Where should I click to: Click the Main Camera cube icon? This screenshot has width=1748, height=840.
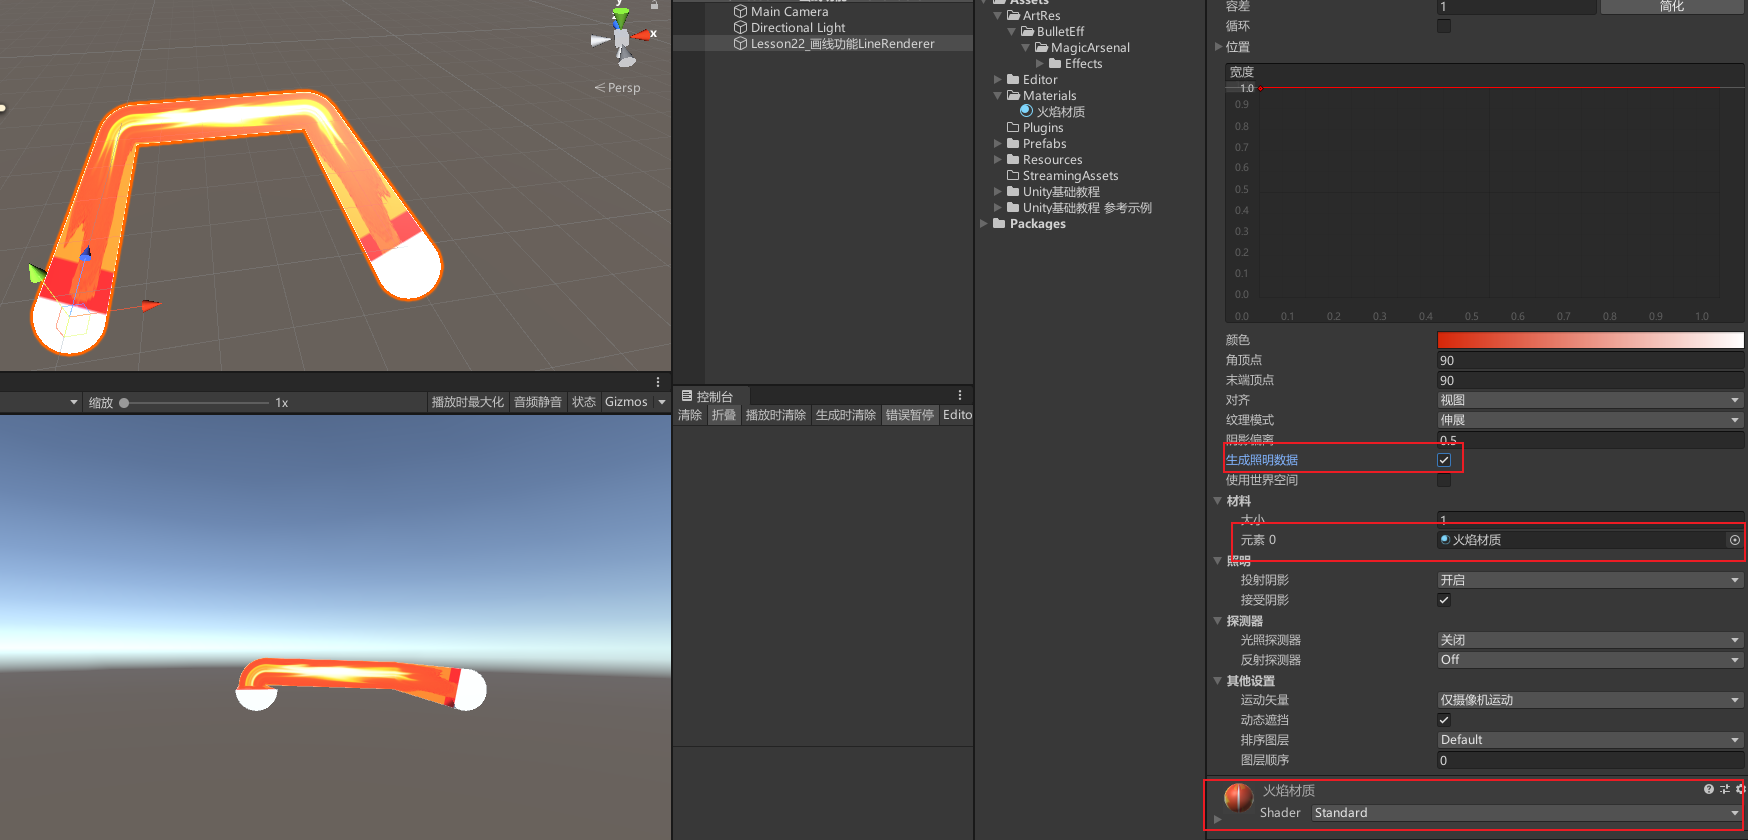tap(740, 12)
